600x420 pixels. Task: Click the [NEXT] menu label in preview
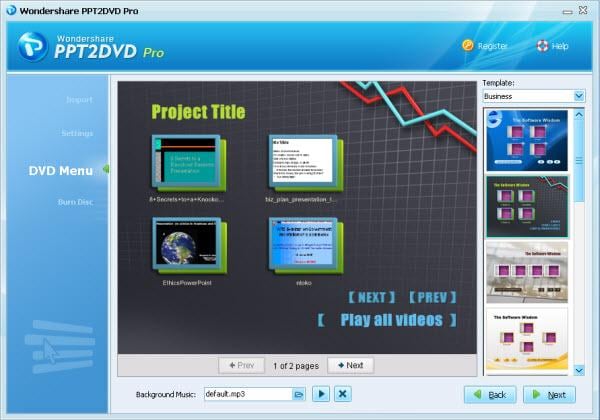[x=371, y=297]
